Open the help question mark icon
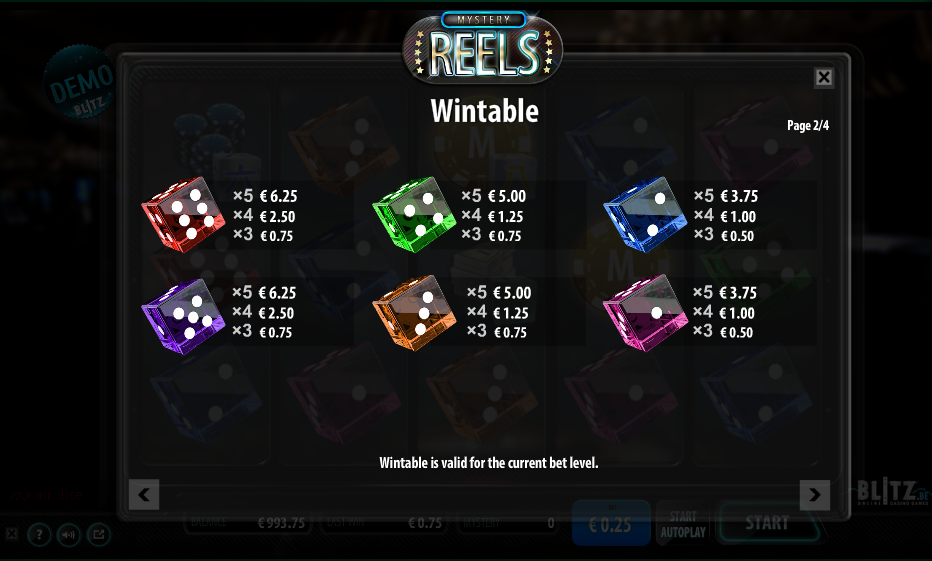The width and height of the screenshot is (932, 561). pos(39,535)
